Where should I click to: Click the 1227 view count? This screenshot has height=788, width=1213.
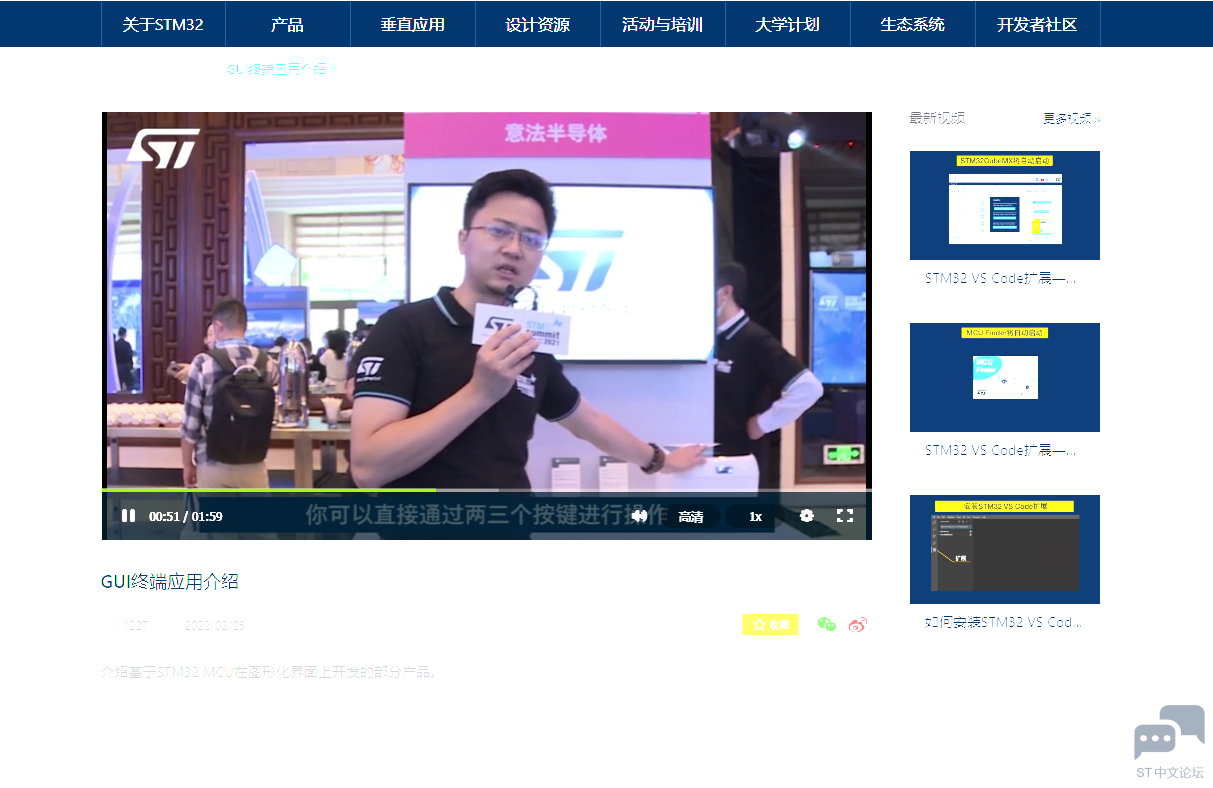click(x=136, y=626)
